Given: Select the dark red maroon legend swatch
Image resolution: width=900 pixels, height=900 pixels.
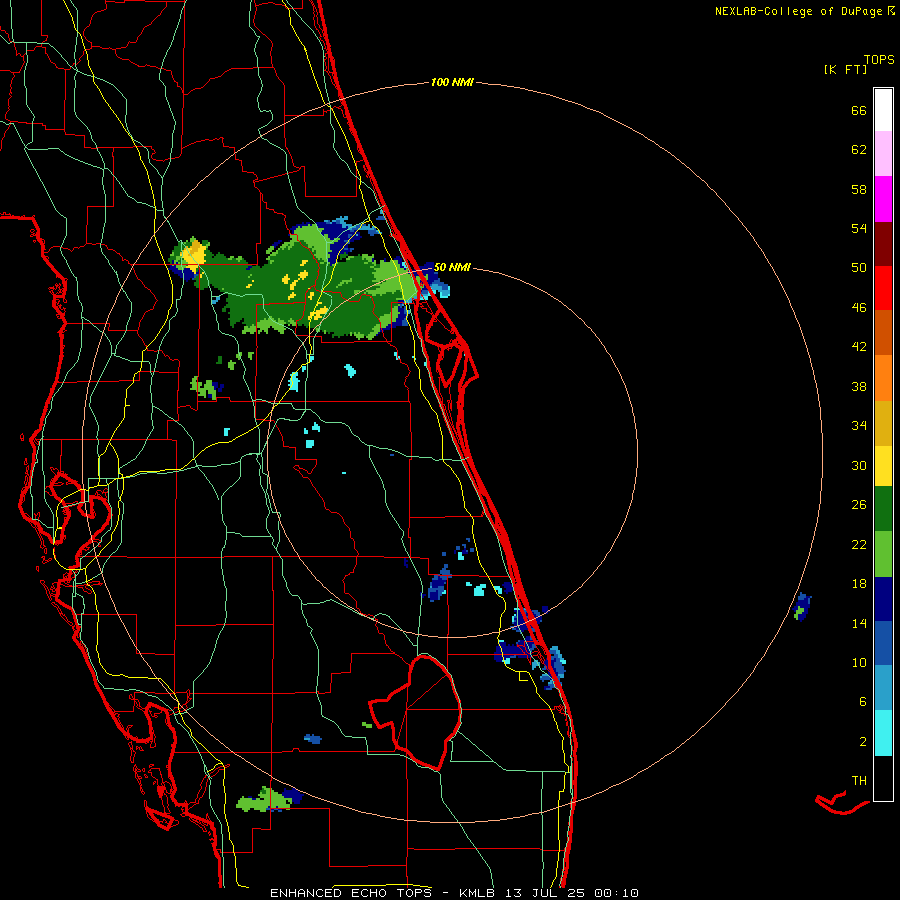Looking at the screenshot, I should pyautogui.click(x=883, y=244).
